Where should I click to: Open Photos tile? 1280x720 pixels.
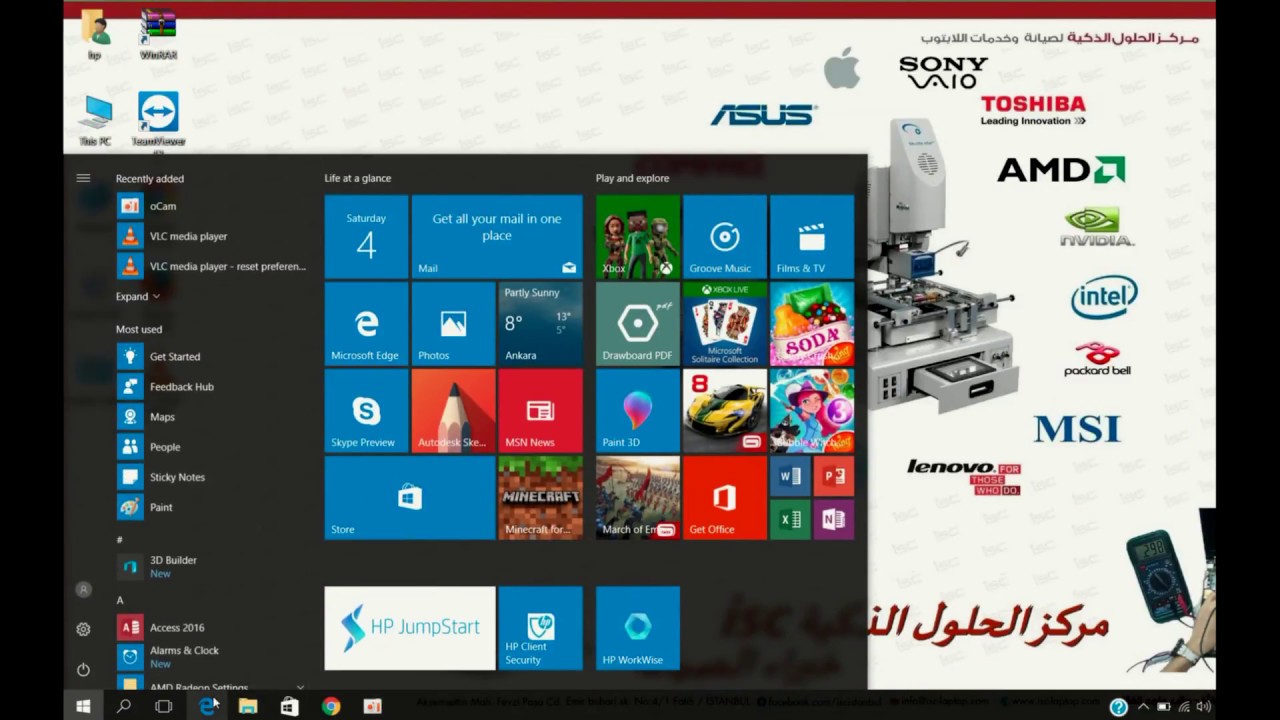(x=453, y=323)
